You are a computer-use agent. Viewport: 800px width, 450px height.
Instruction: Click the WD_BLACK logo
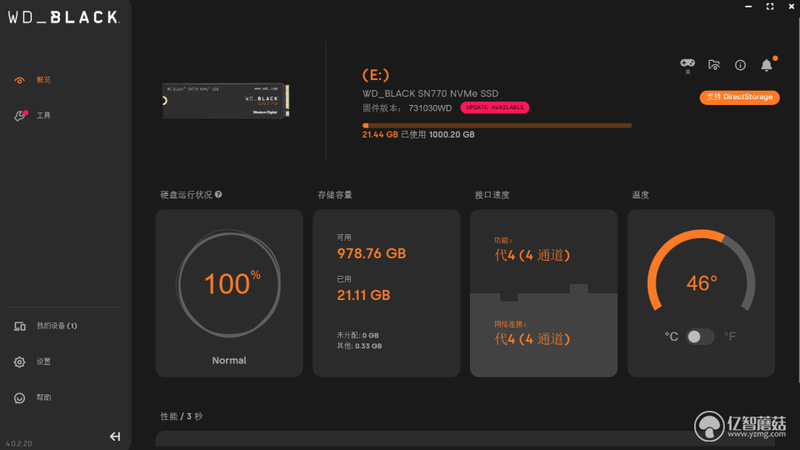(64, 17)
